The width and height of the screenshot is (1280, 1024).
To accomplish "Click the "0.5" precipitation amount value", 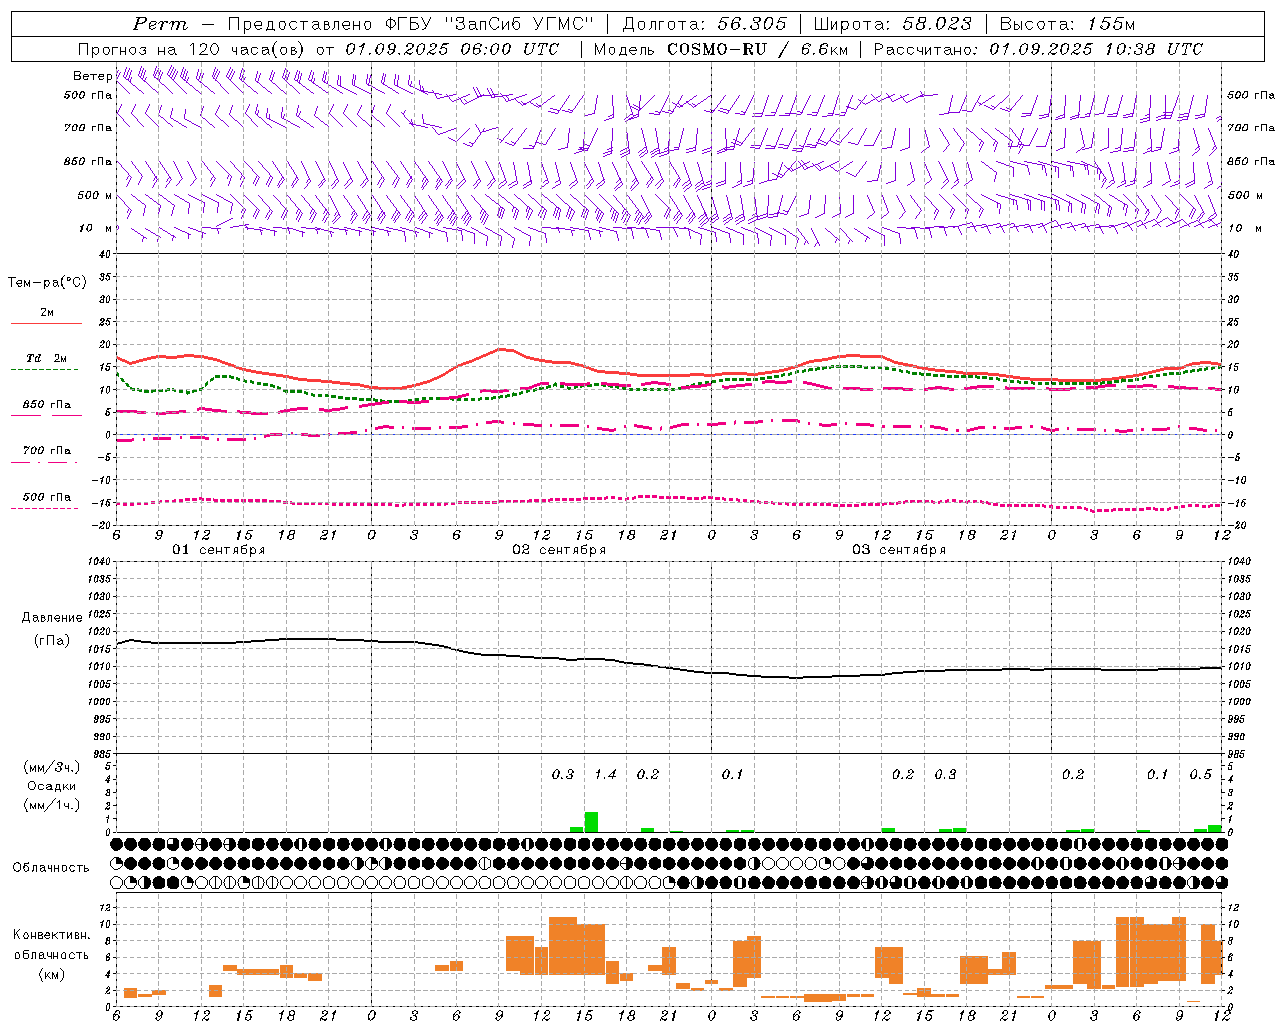I will pyautogui.click(x=1200, y=774).
